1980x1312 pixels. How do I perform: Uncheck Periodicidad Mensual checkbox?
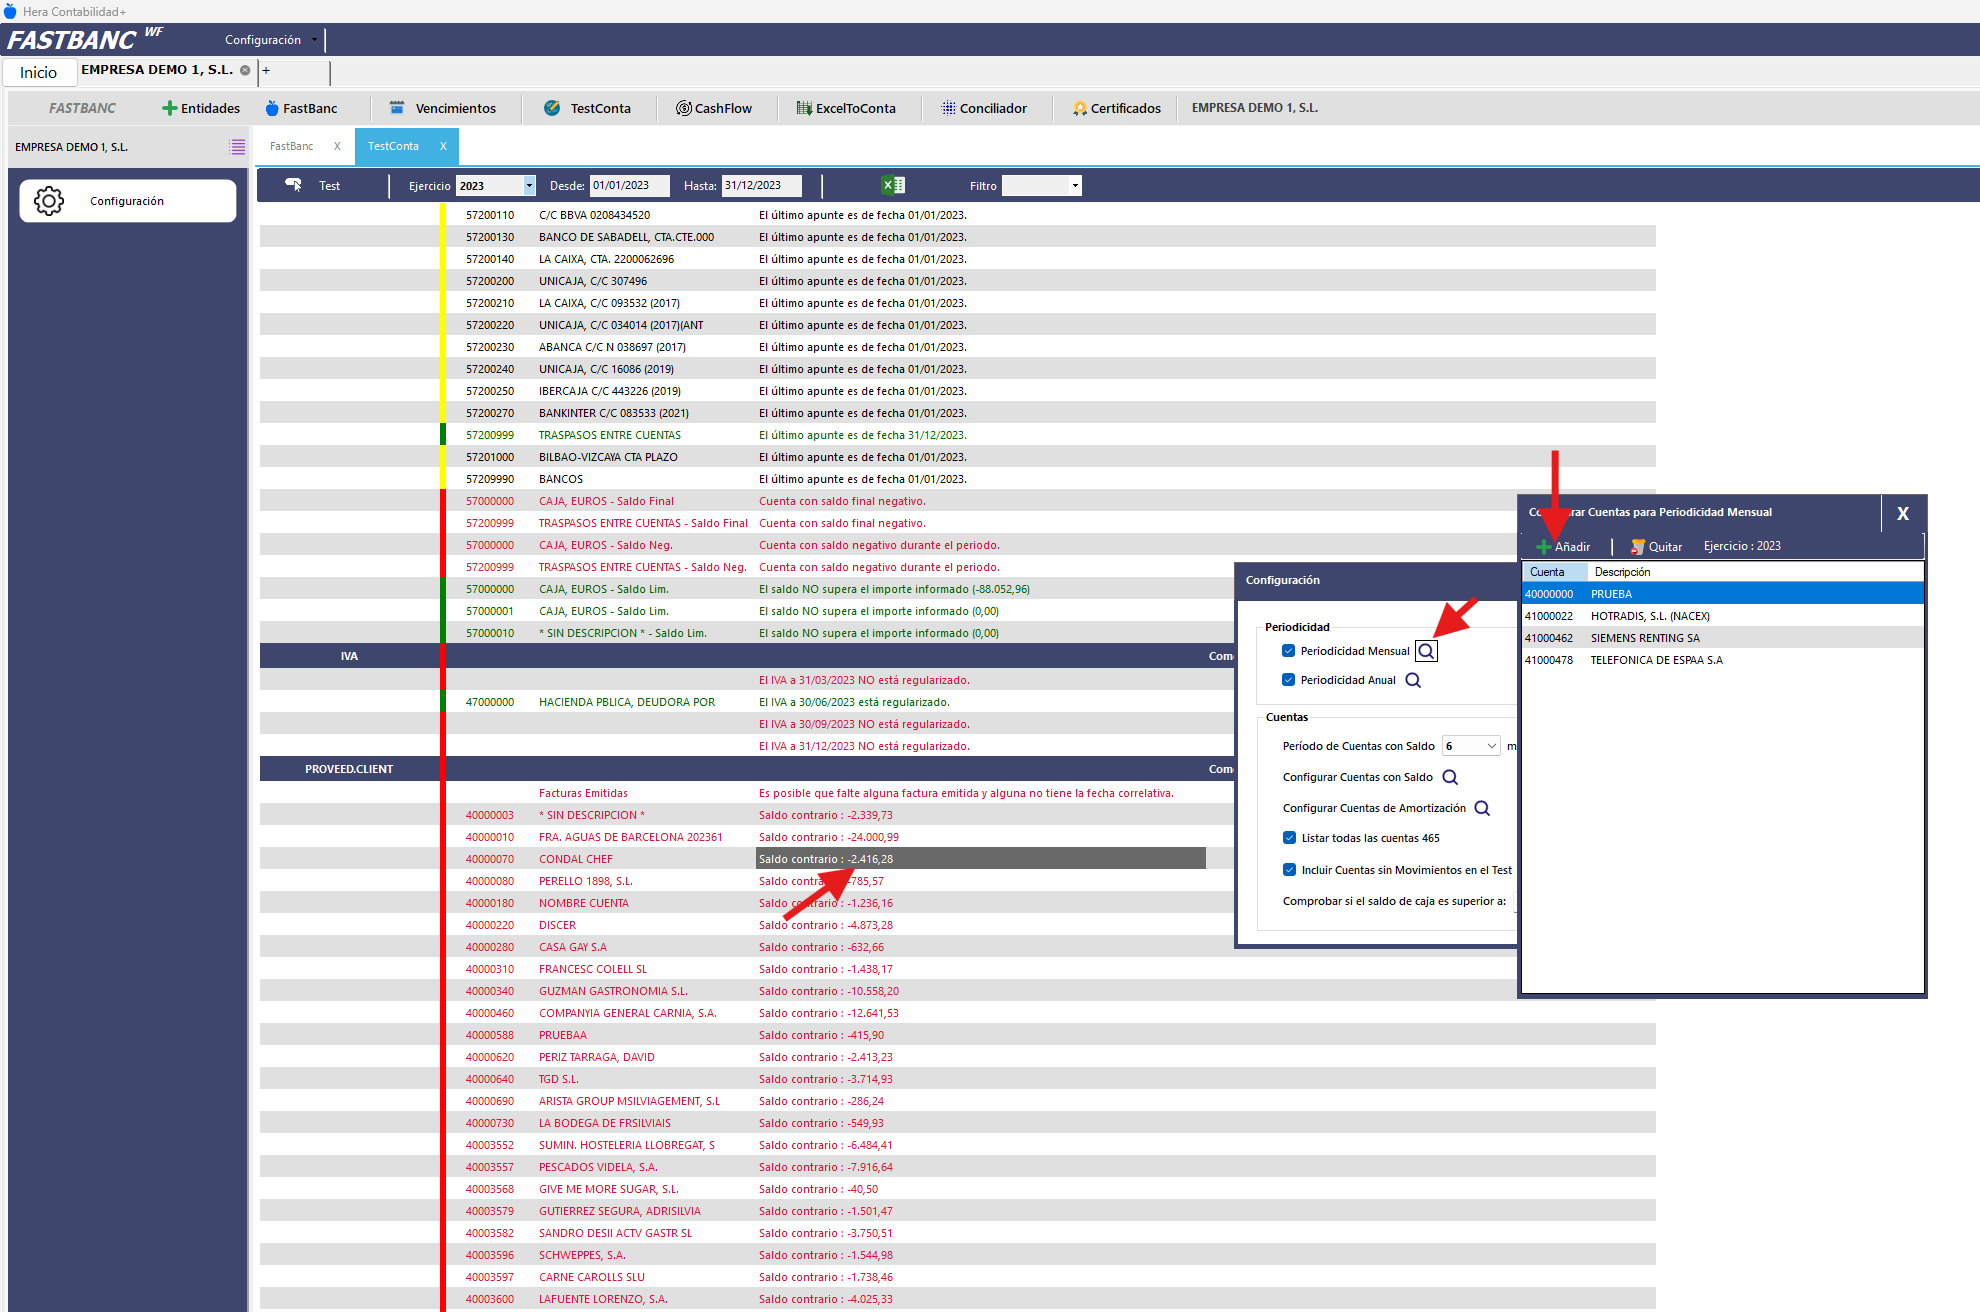[1288, 651]
